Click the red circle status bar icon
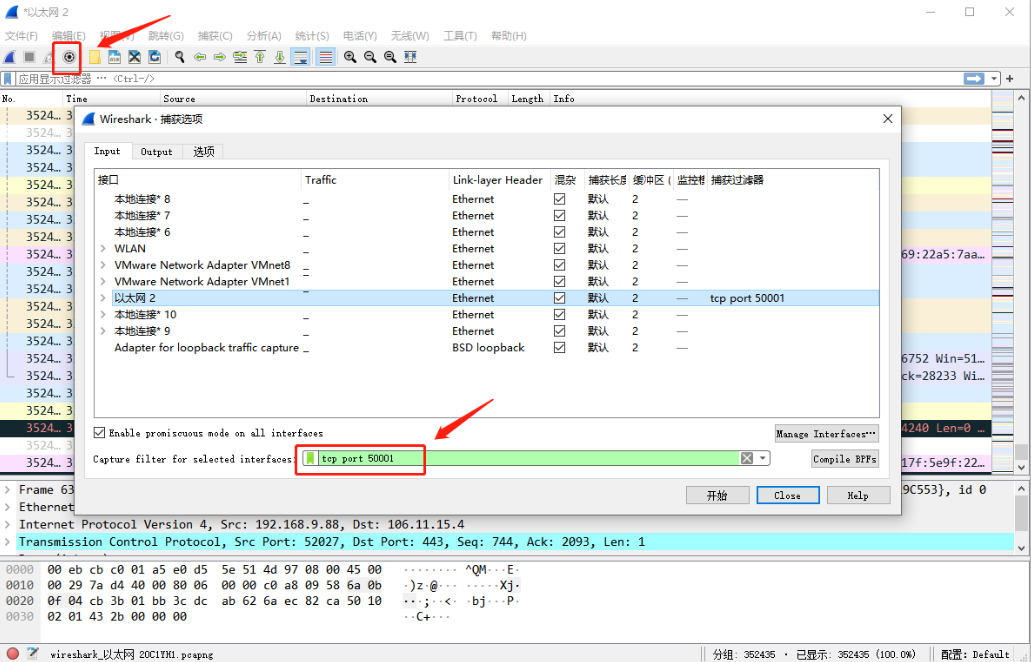The width and height of the screenshot is (1031, 662). [12, 653]
